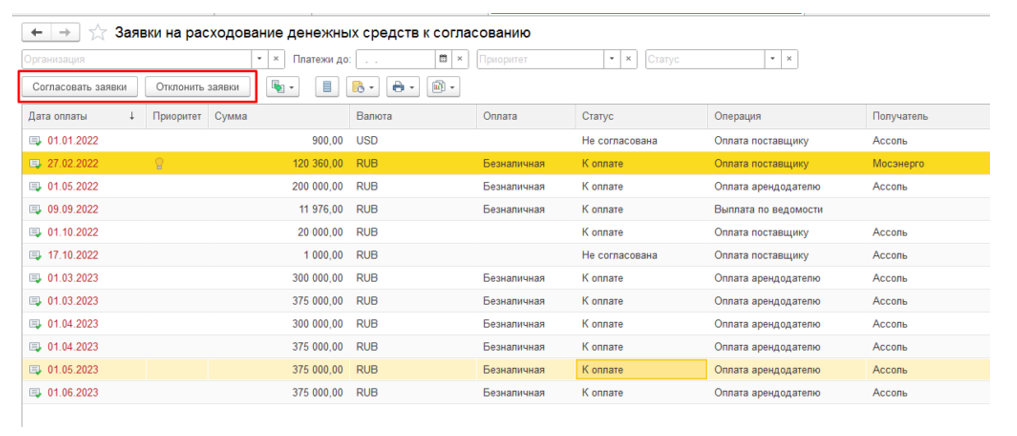Screen dimensions: 1017x436
Task: Click document icon of row 01.10.2022
Action: [x=34, y=232]
